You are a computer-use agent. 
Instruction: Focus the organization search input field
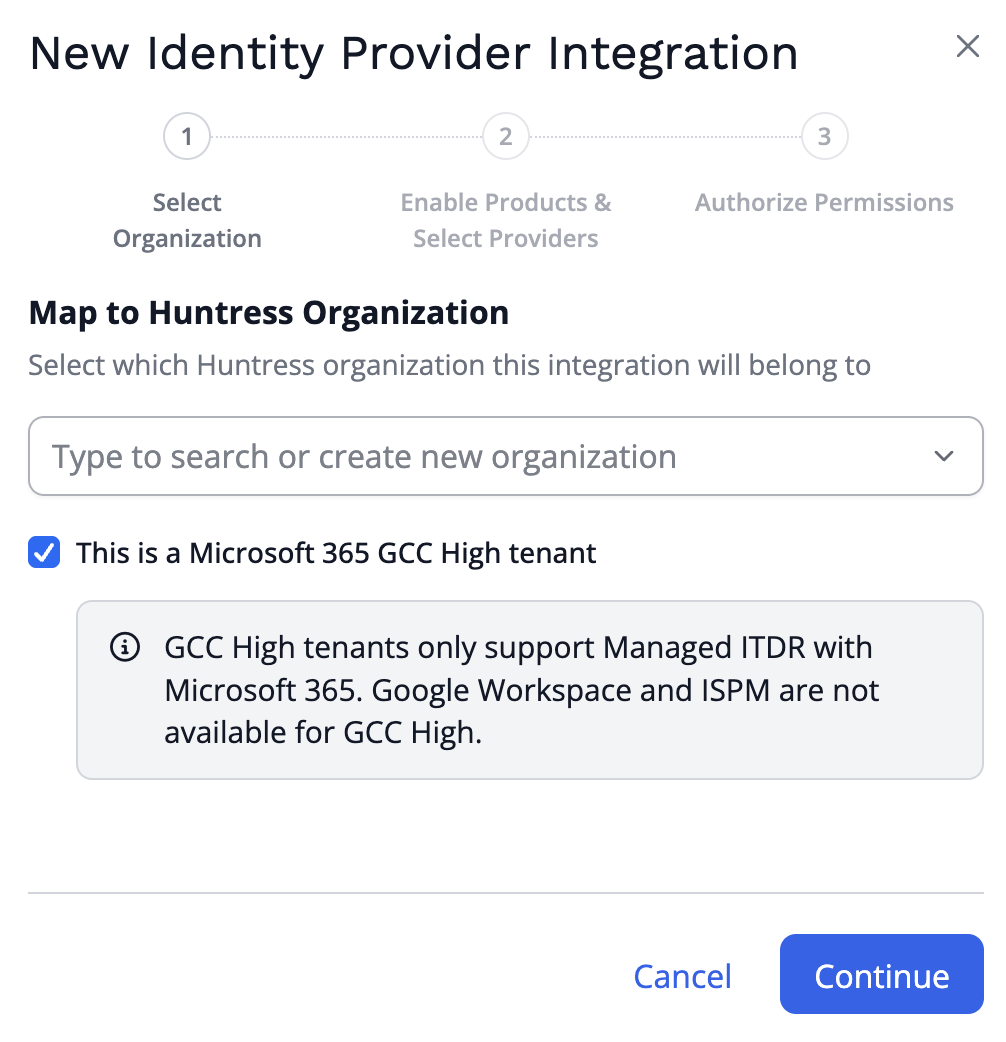coord(506,456)
